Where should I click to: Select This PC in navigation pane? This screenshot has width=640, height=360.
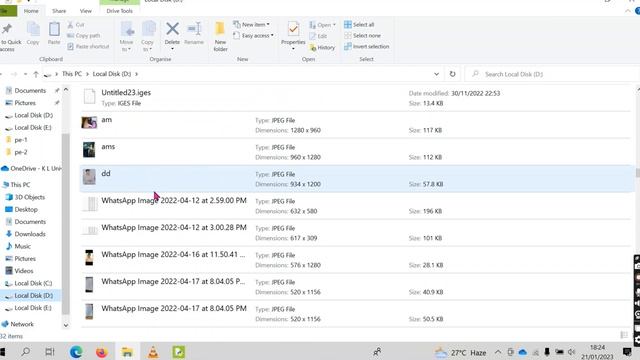tap(16, 185)
